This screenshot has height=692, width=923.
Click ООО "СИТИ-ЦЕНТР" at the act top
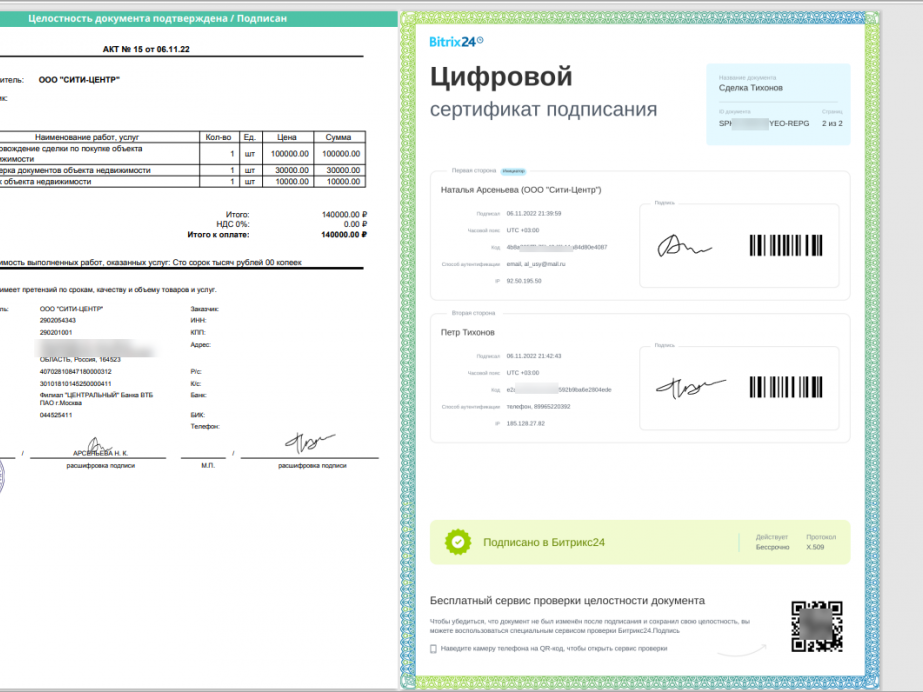pyautogui.click(x=79, y=80)
